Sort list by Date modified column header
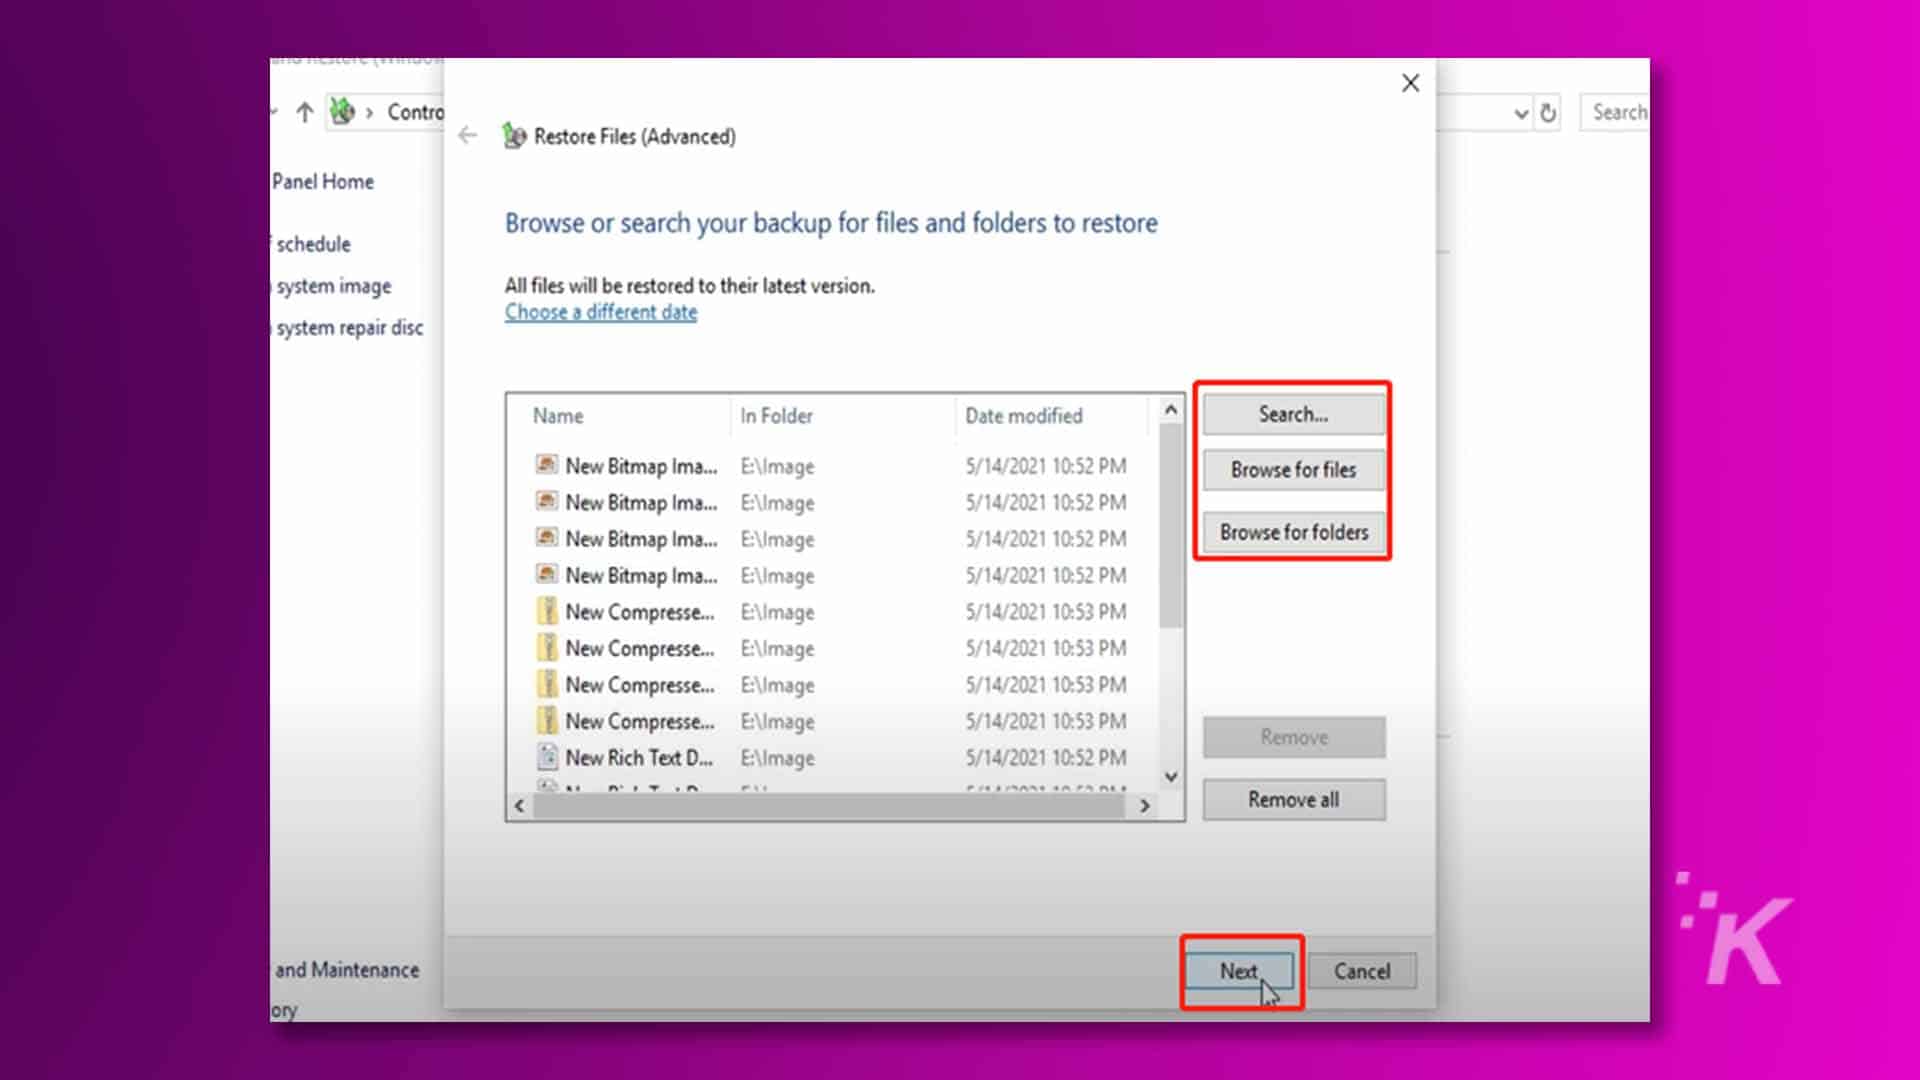The image size is (1920, 1080). [1024, 416]
